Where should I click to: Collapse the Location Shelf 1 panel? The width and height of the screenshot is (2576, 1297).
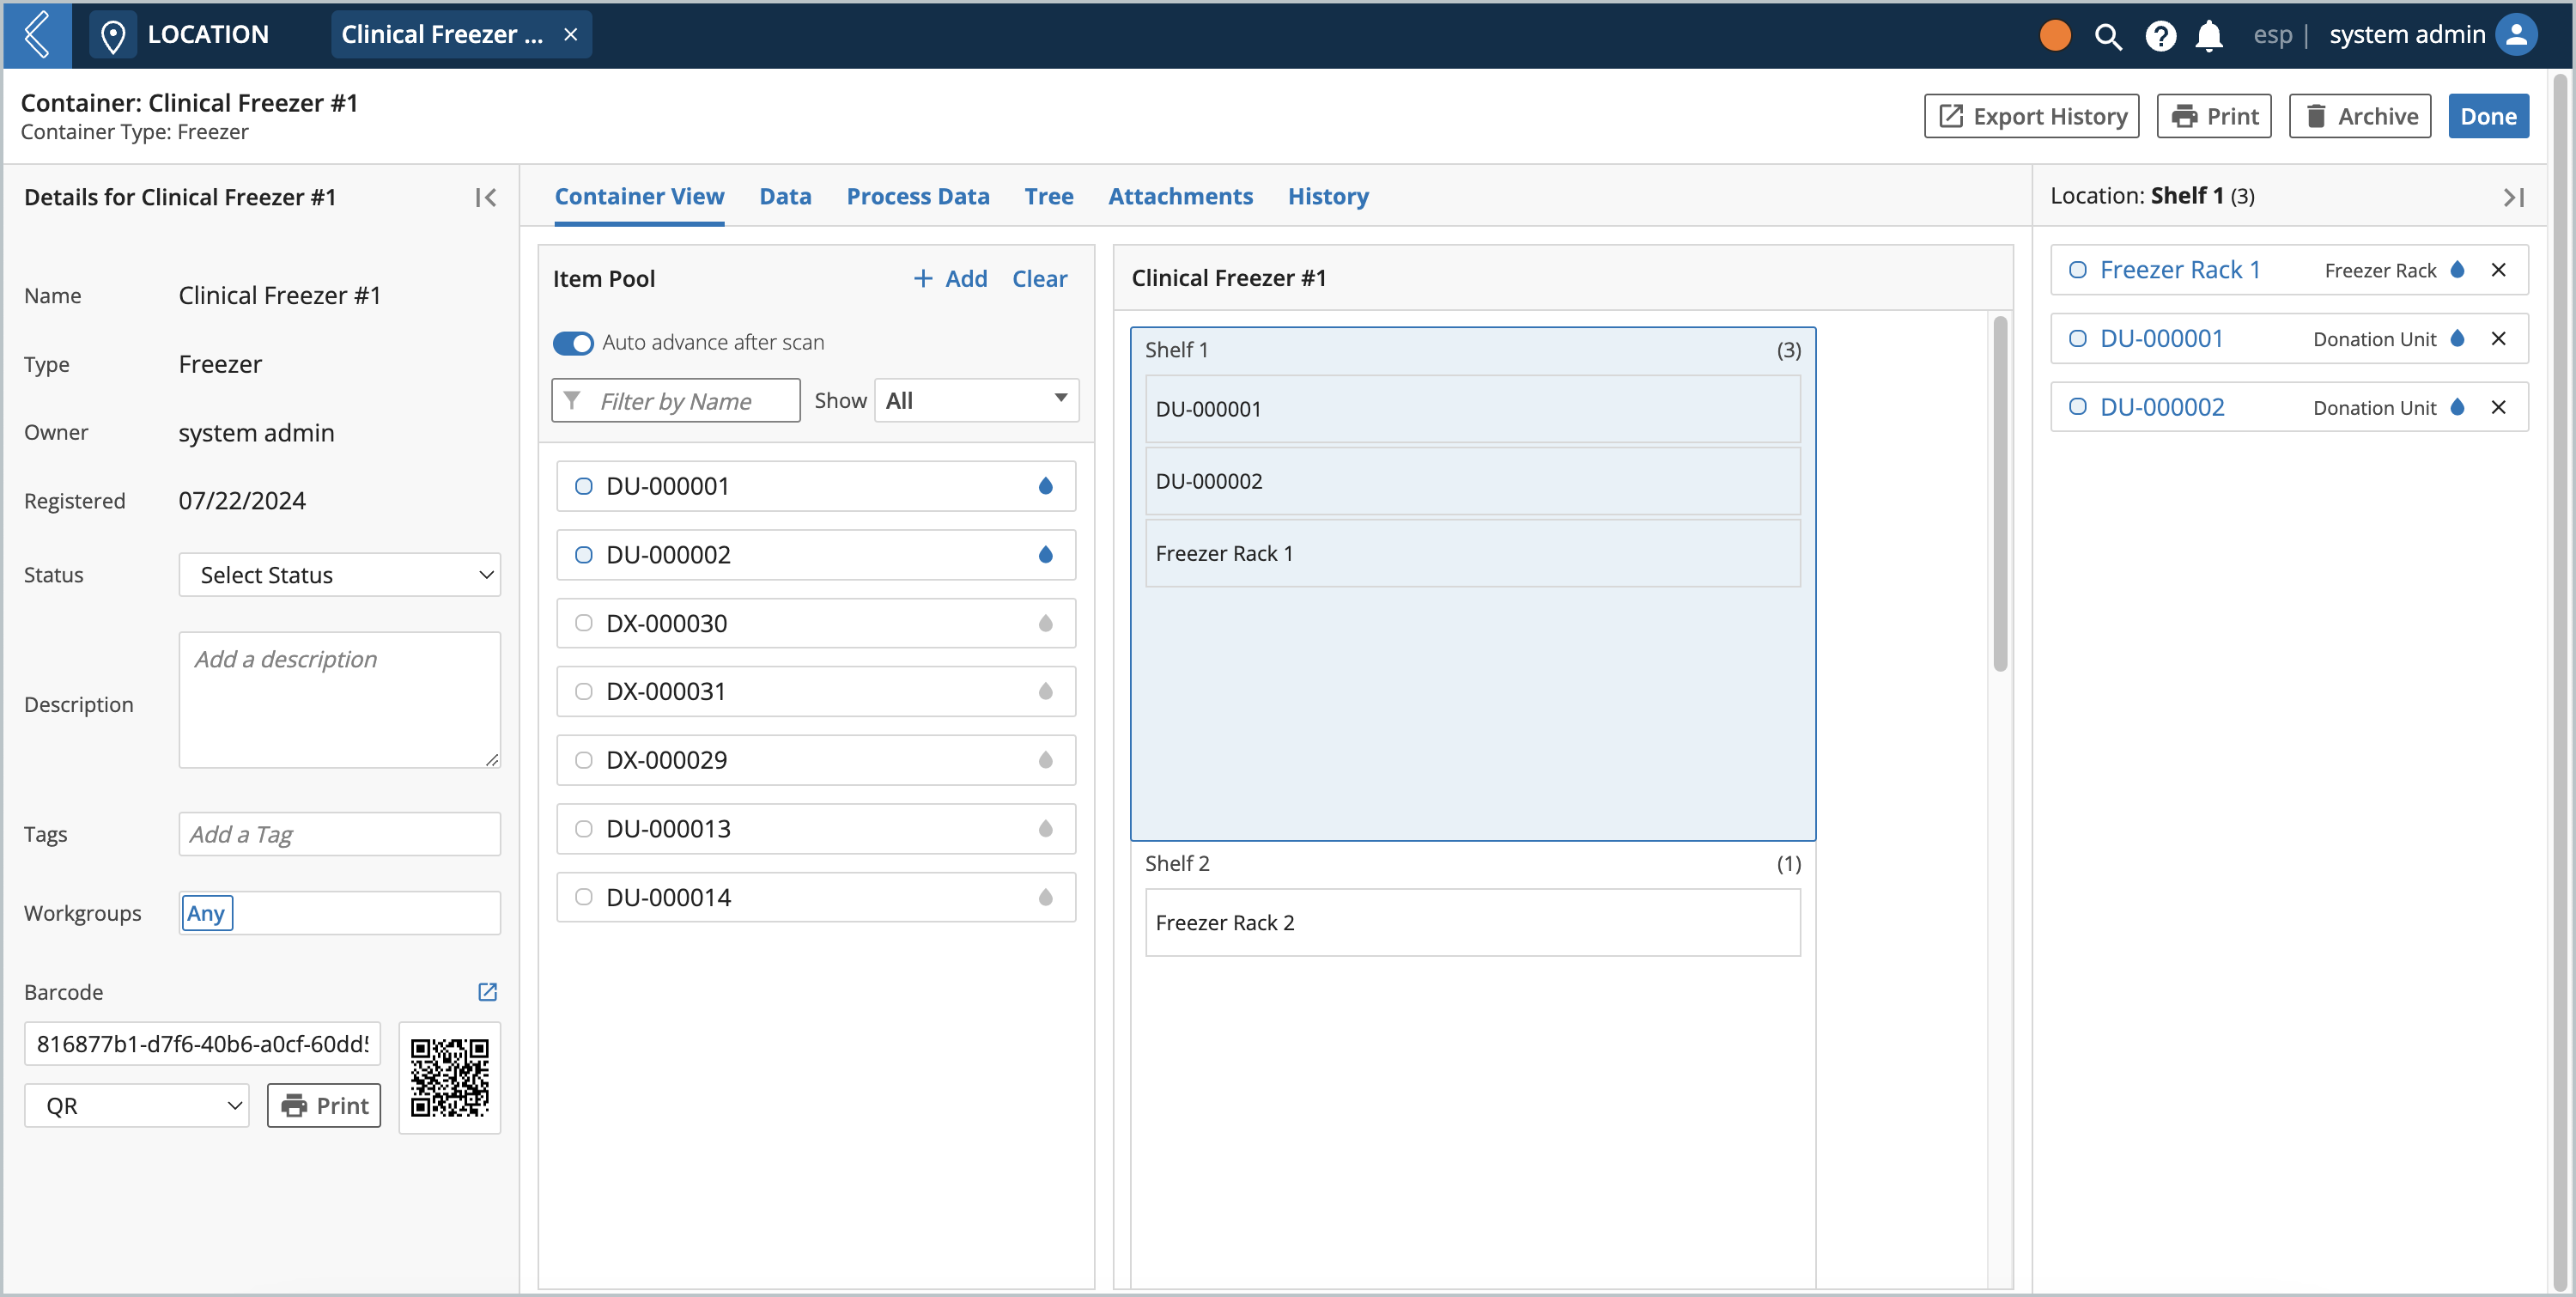click(2513, 197)
